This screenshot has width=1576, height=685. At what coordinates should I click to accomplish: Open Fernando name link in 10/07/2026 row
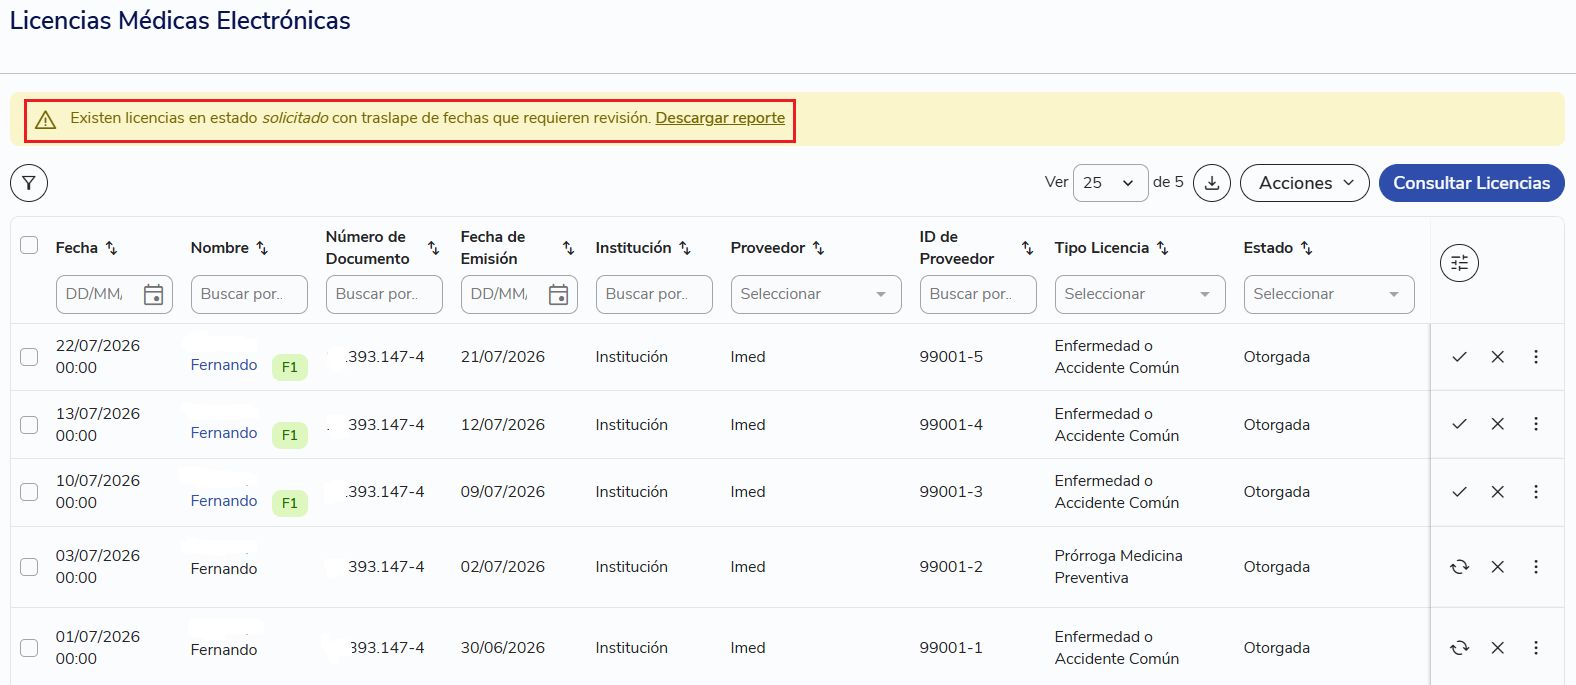224,501
